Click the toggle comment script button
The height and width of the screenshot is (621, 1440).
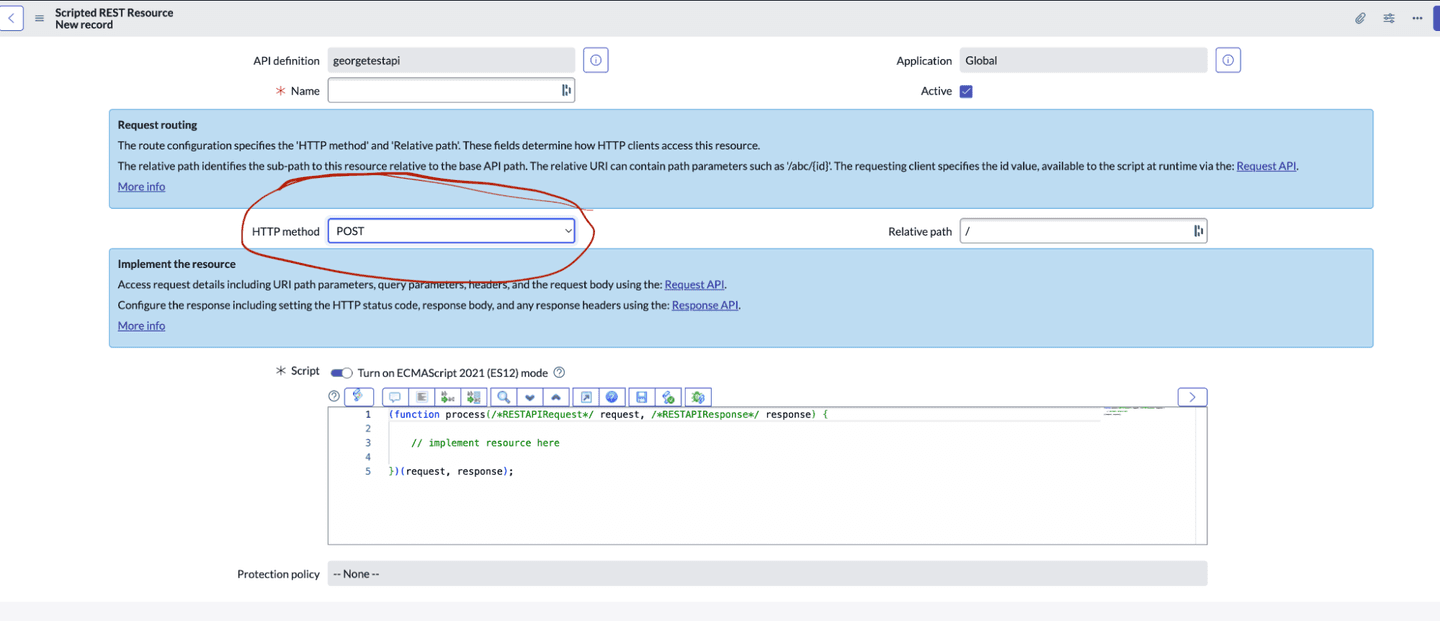click(395, 397)
